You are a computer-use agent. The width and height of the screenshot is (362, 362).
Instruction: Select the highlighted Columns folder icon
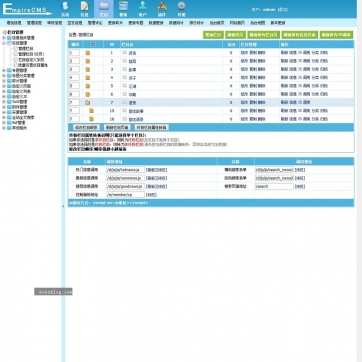(104, 6)
